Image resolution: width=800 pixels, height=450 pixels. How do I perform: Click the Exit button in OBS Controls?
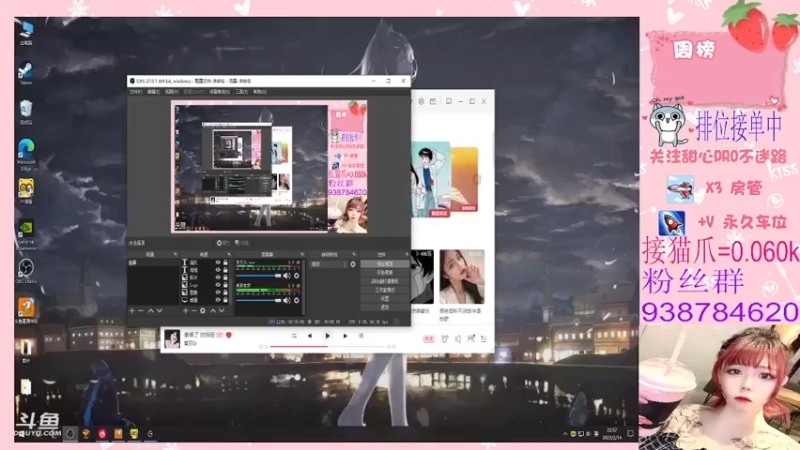(385, 307)
